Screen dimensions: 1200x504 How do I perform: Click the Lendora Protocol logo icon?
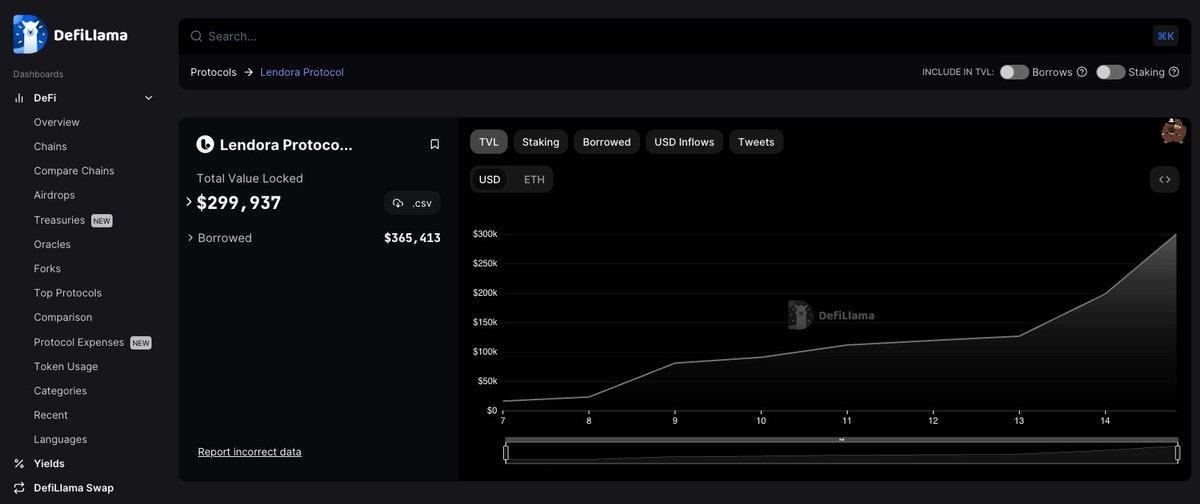(205, 144)
